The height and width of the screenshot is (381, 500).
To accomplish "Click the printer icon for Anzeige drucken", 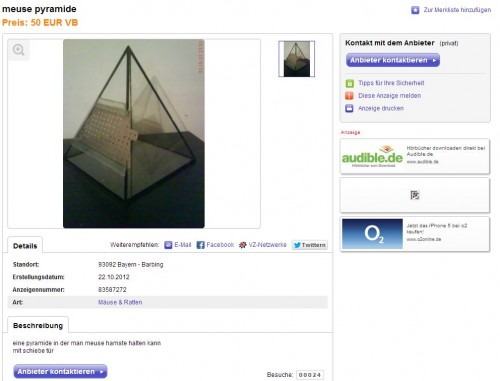I will [349, 108].
